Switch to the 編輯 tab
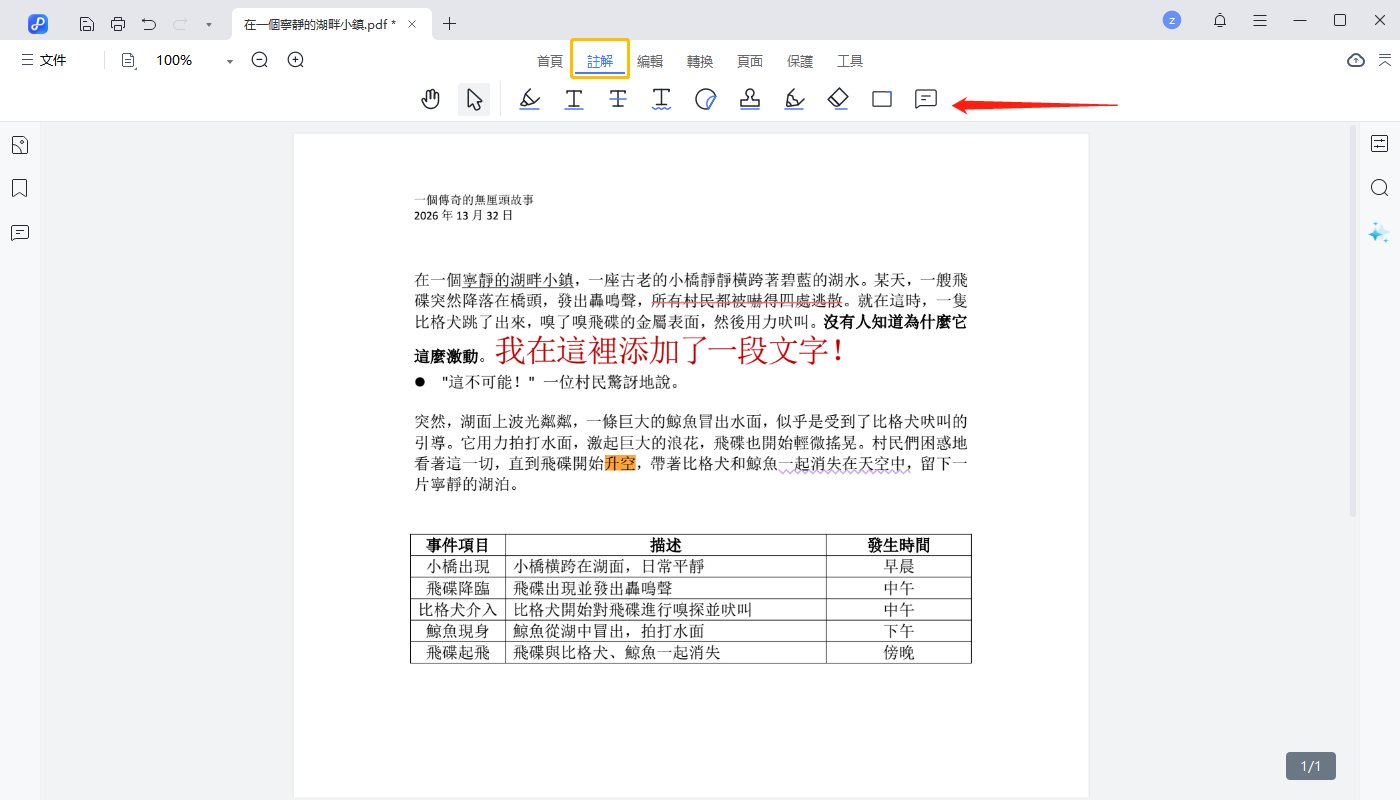The width and height of the screenshot is (1400, 800). (x=650, y=60)
